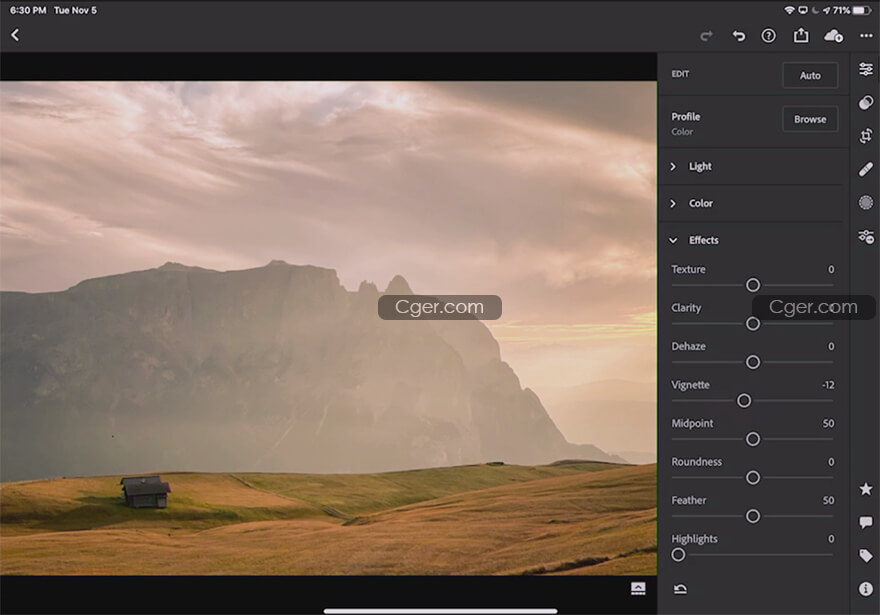
Task: Click the Highlights value 0
Action: 831,539
